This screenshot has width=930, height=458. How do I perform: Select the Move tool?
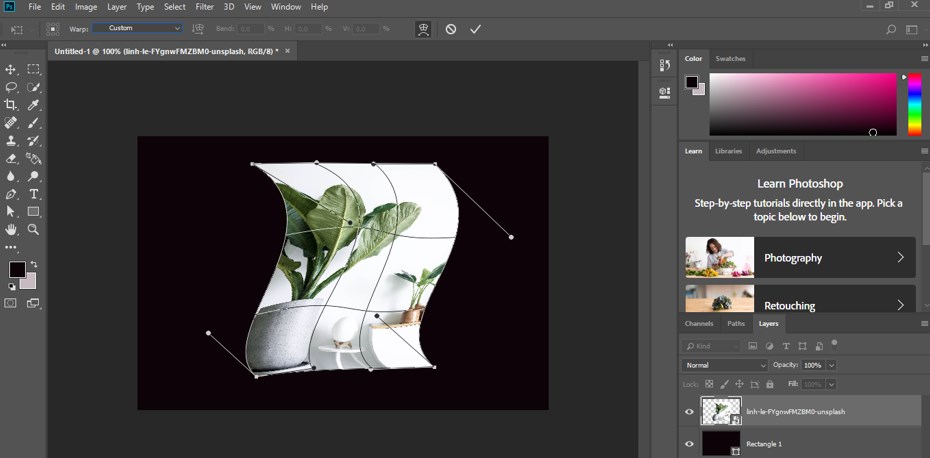11,69
